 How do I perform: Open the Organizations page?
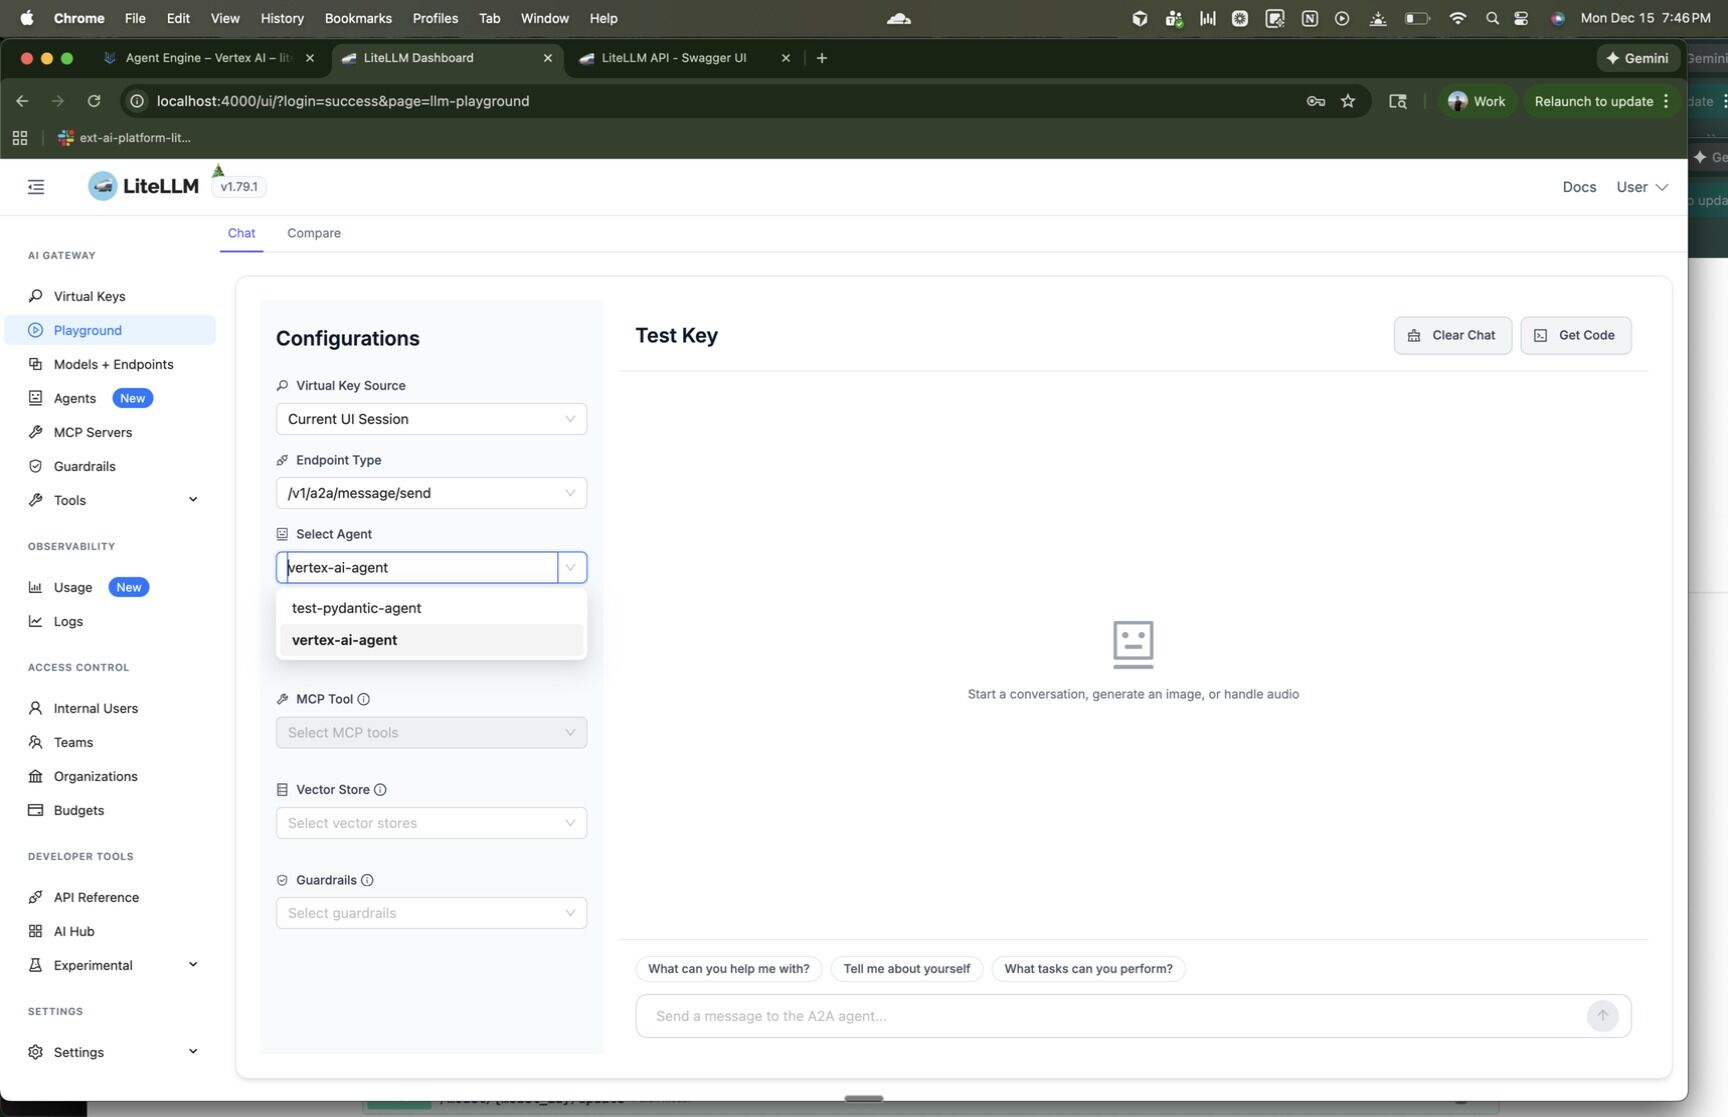(x=96, y=776)
